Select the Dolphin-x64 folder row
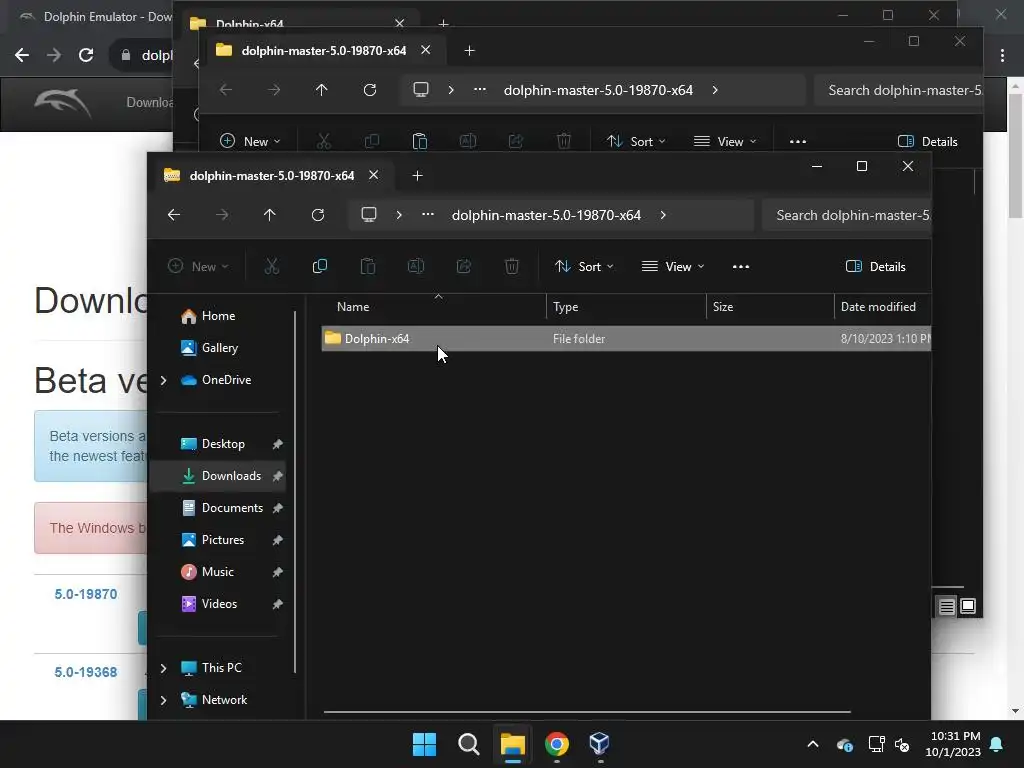The width and height of the screenshot is (1024, 768). pos(626,339)
